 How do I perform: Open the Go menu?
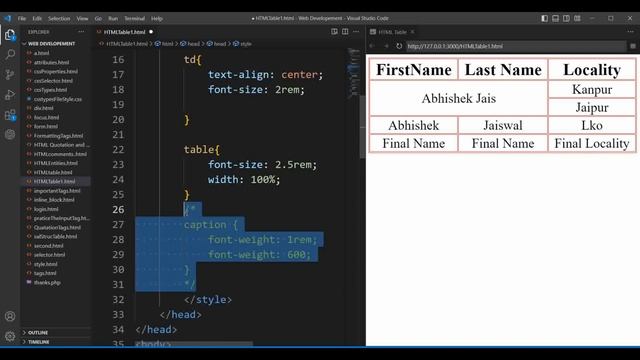coord(98,18)
